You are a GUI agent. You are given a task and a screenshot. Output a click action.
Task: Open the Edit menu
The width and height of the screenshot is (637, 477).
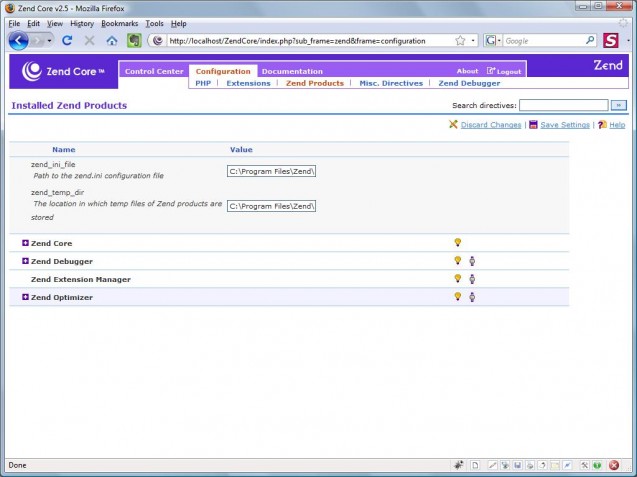(33, 24)
